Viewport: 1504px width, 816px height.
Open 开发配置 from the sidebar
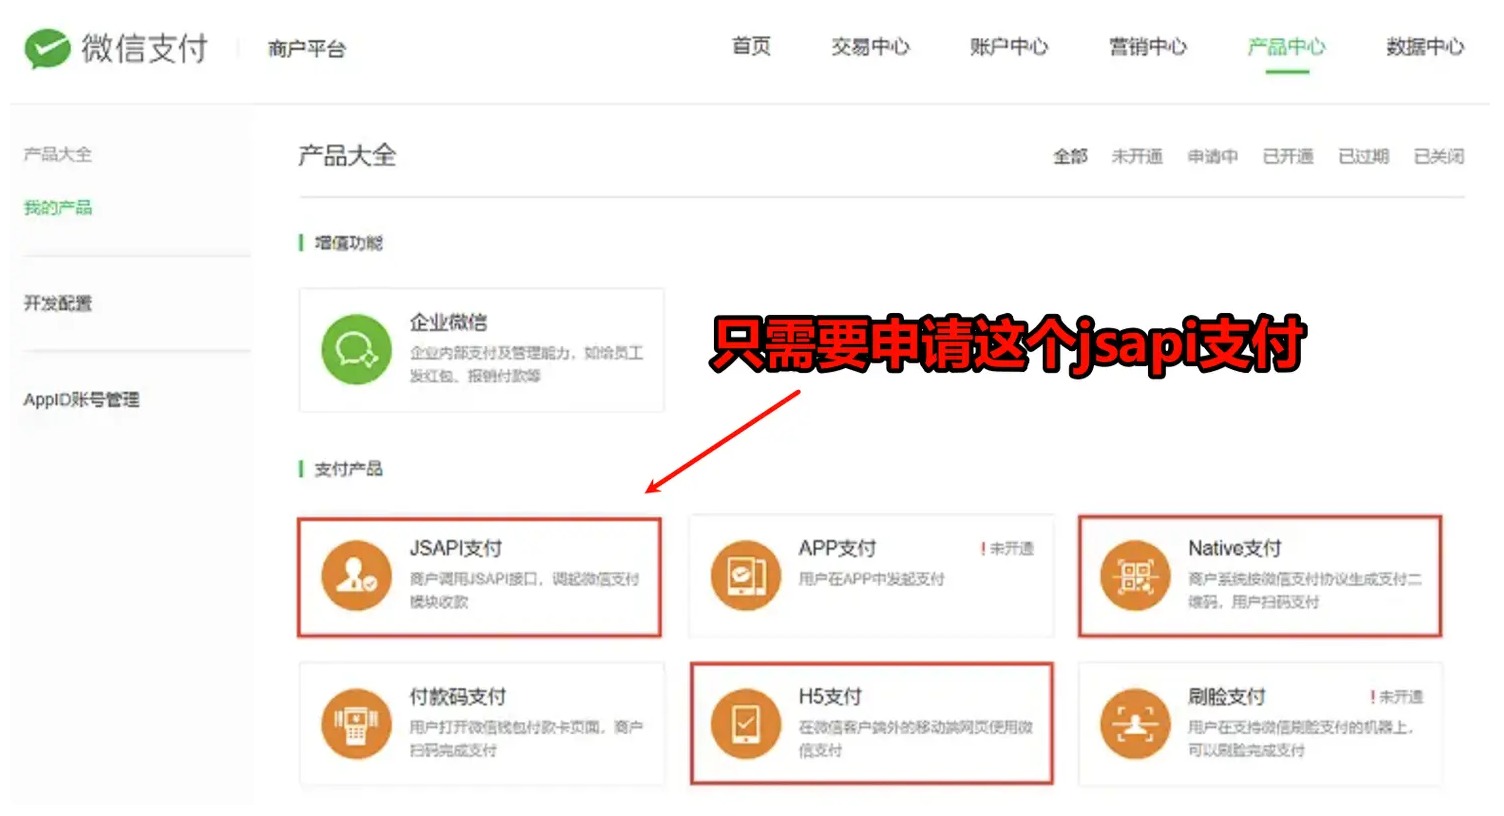point(57,304)
